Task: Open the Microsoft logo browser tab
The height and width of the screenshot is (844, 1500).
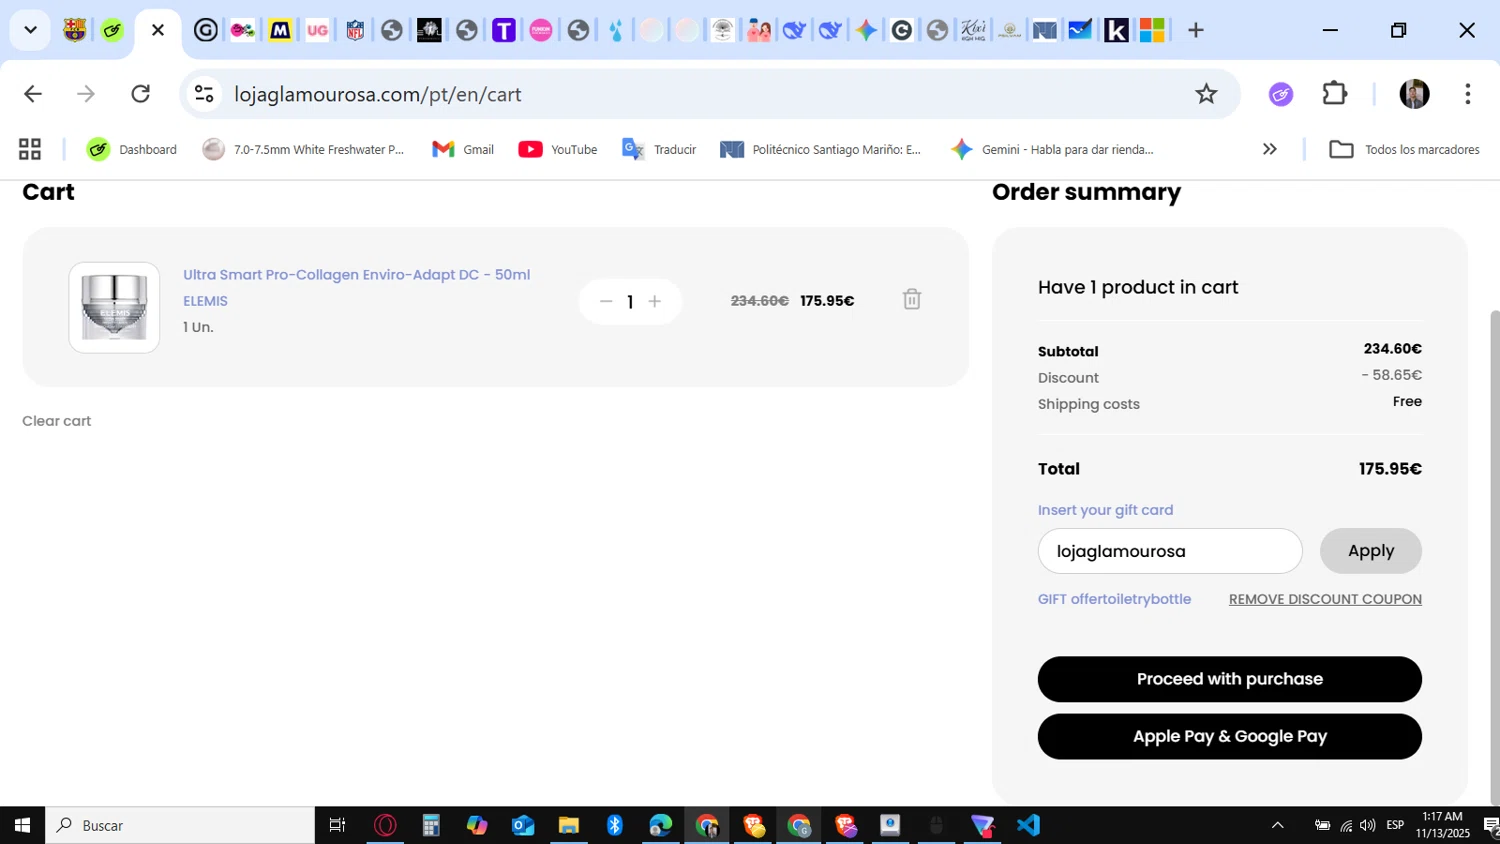Action: point(1152,30)
